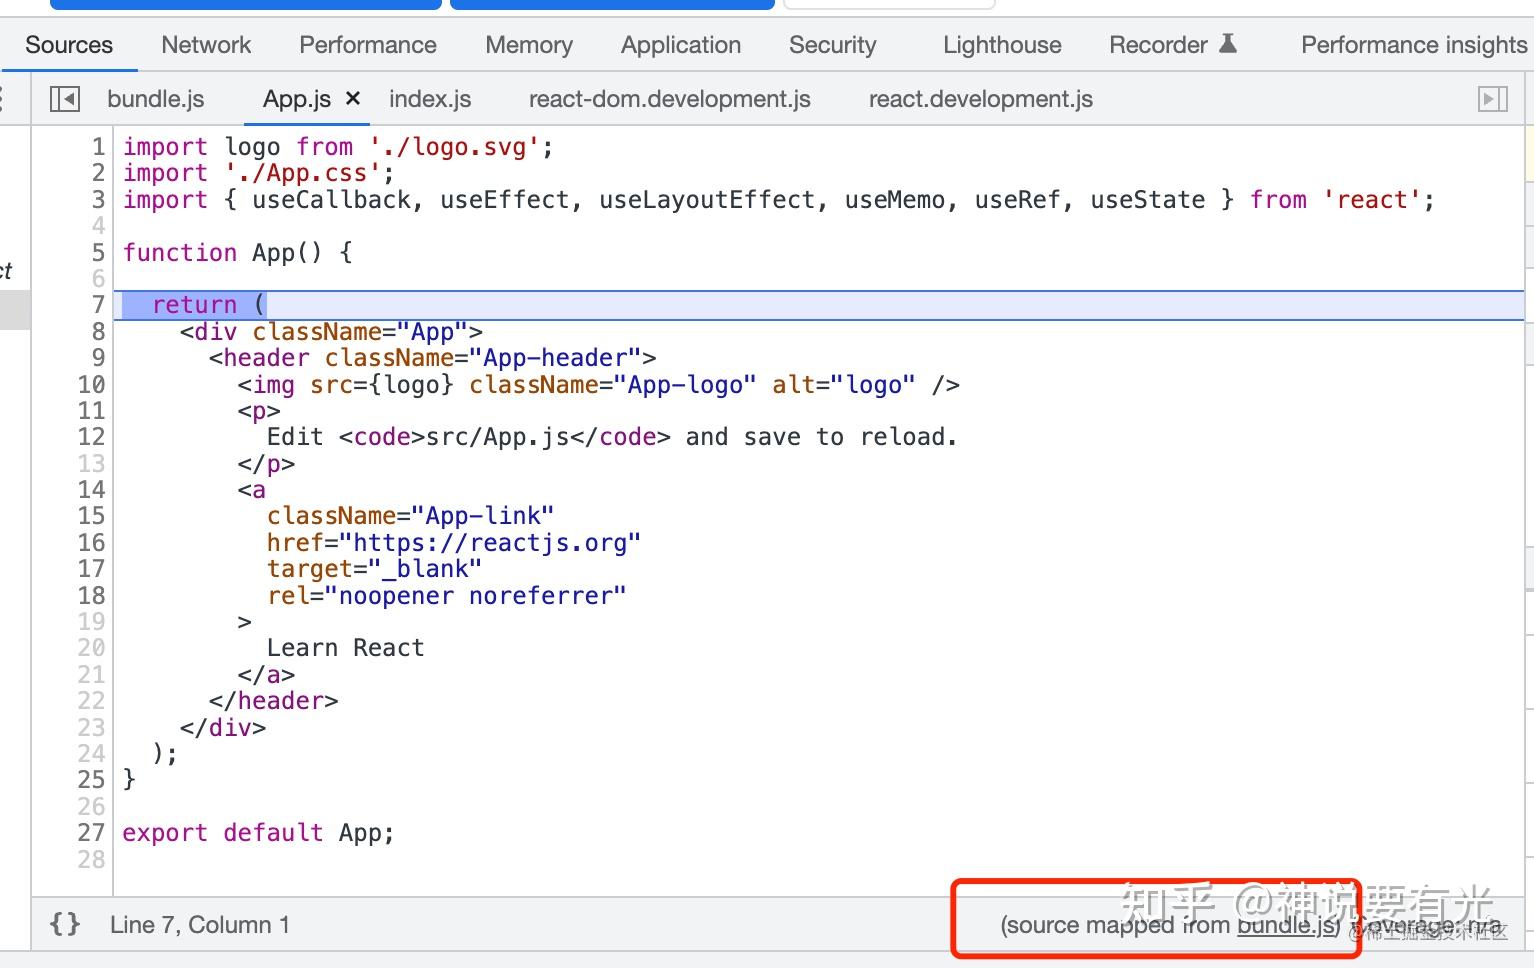Open the Memory panel
The image size is (1534, 968).
pos(528,44)
